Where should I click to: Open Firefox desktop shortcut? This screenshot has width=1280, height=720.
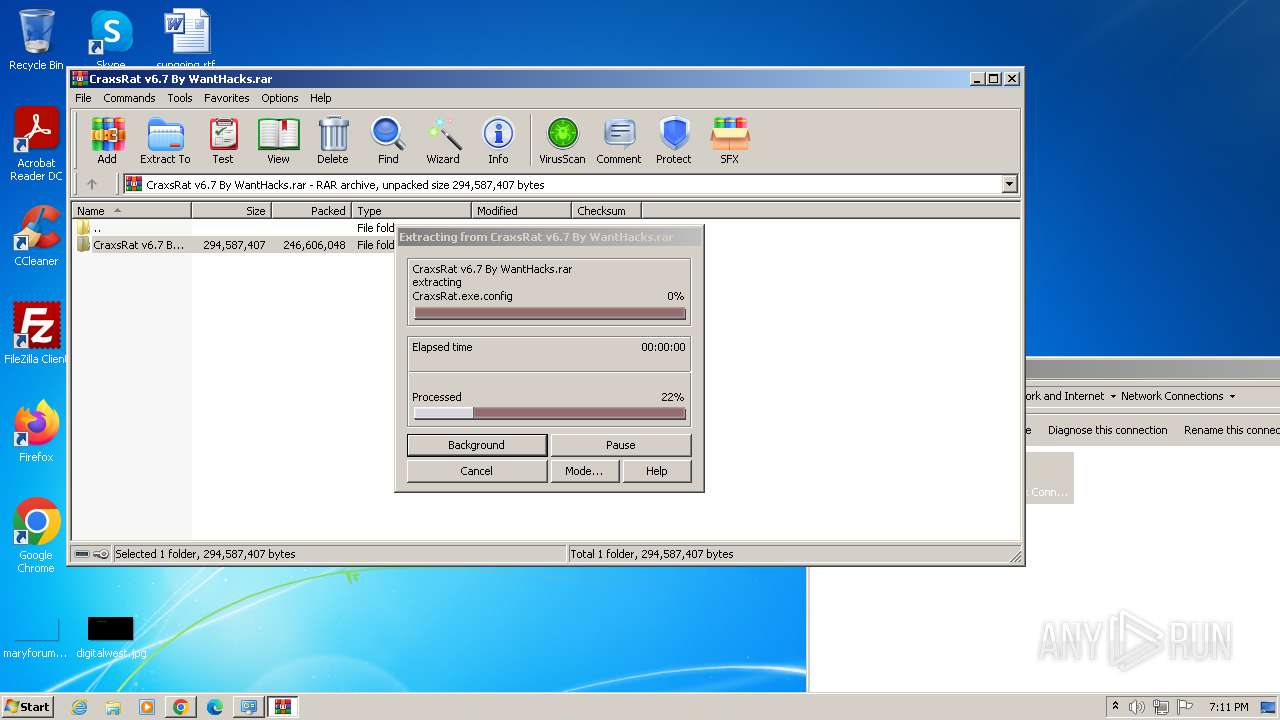(36, 432)
